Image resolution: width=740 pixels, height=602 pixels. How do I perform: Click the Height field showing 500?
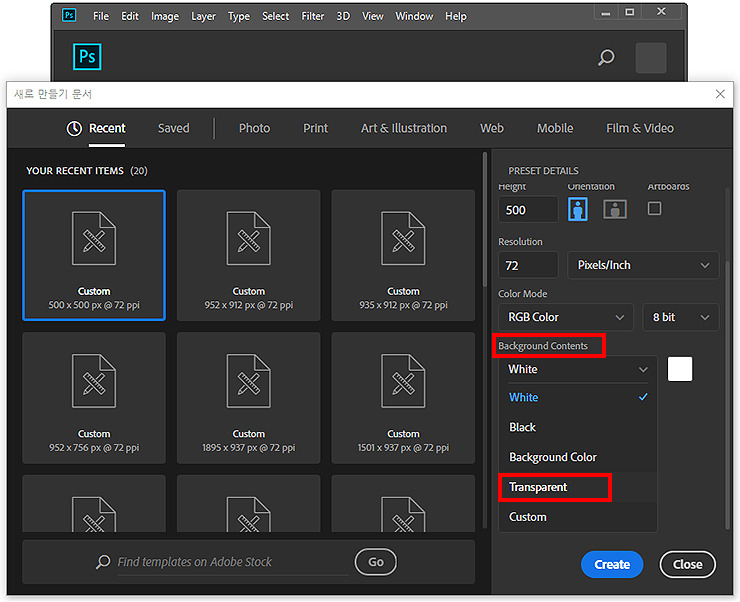[528, 210]
